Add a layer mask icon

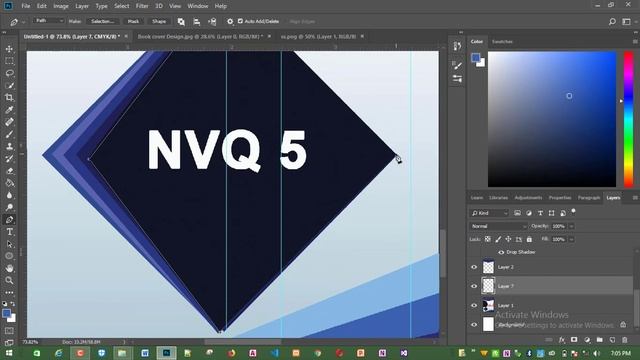pos(574,340)
